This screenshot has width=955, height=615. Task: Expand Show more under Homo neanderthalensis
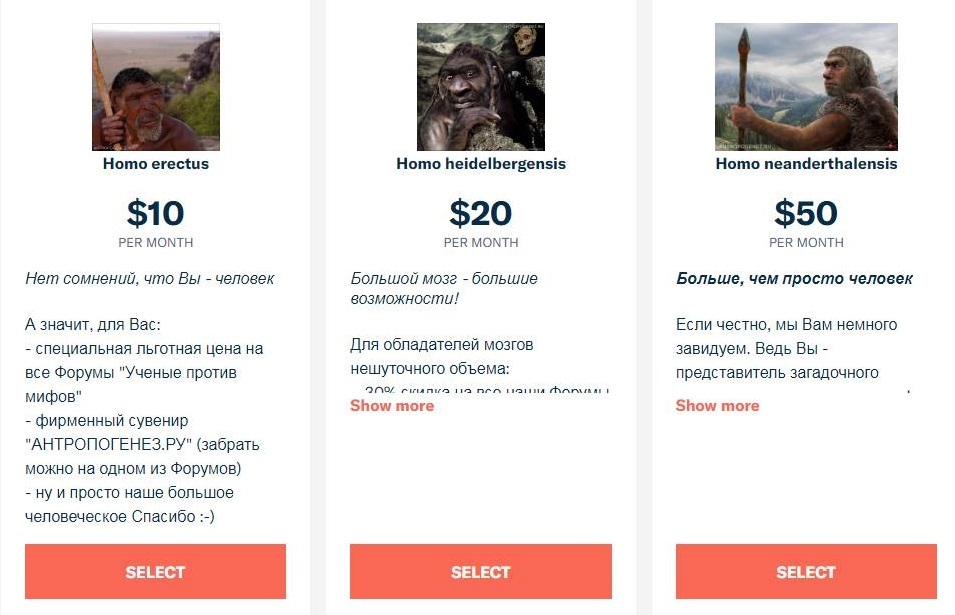click(x=717, y=406)
